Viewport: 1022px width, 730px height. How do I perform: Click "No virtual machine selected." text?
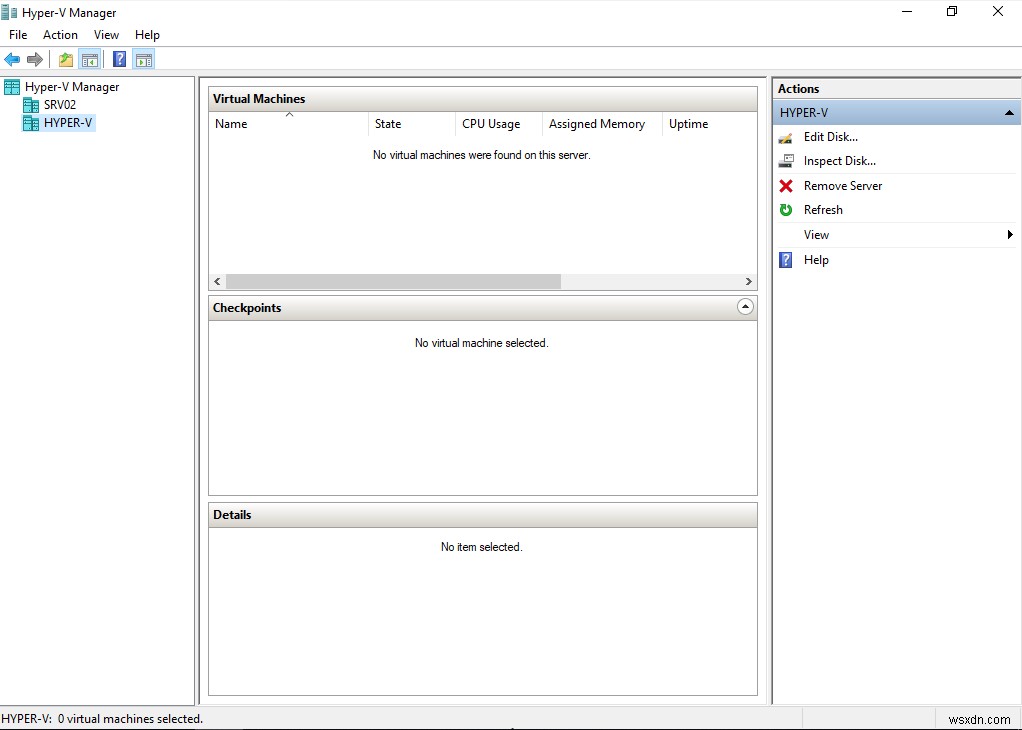(482, 343)
